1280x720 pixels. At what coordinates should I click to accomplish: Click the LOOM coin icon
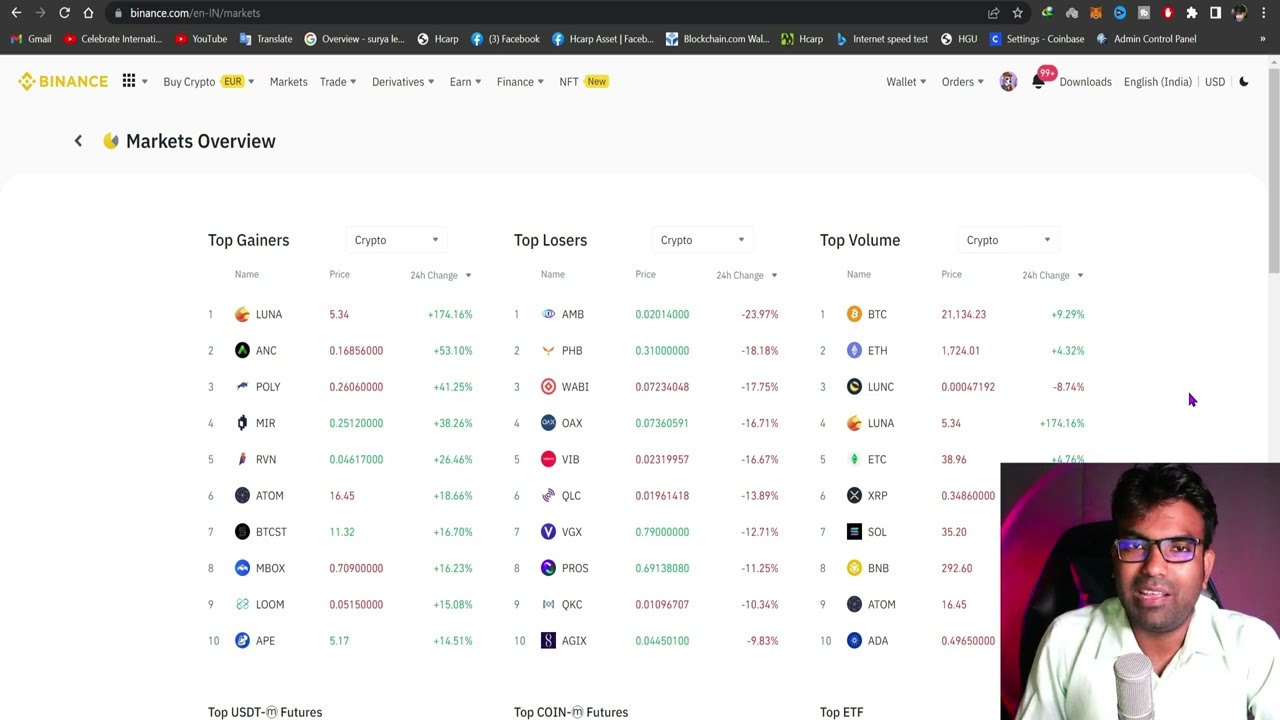click(242, 604)
